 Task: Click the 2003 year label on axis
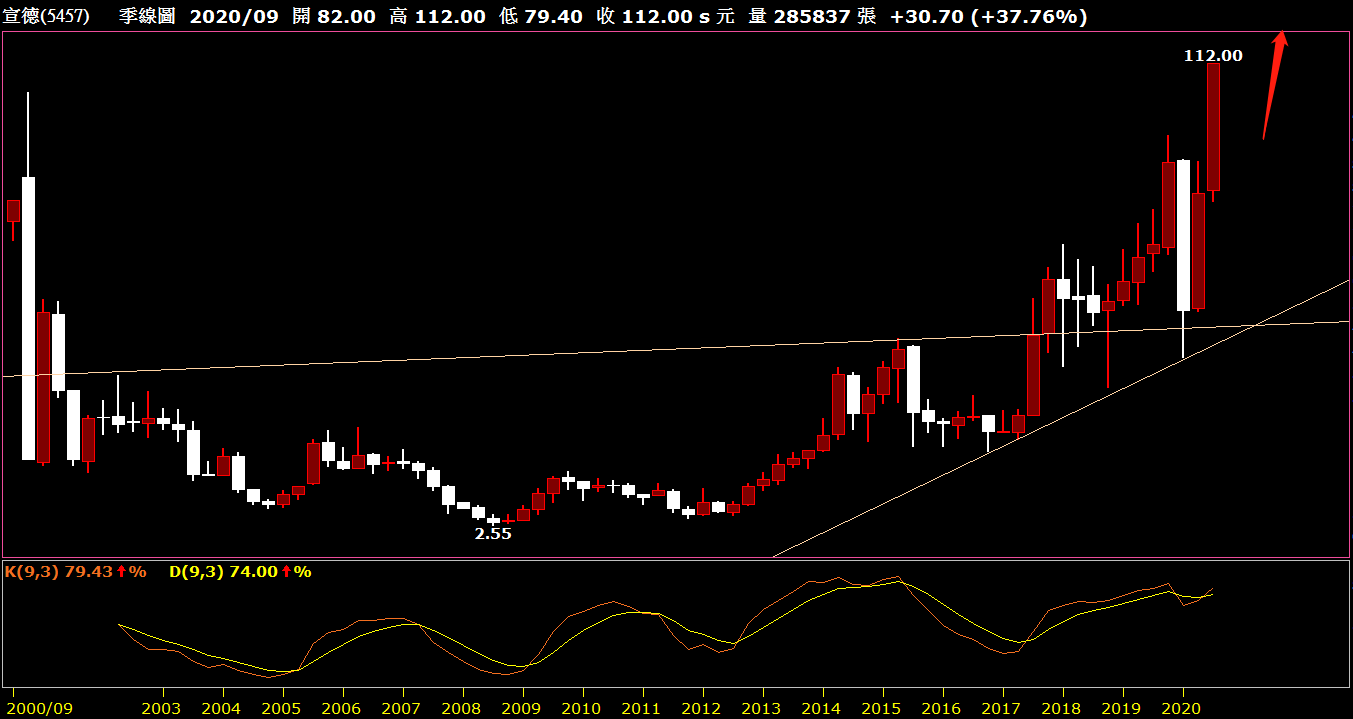[162, 706]
